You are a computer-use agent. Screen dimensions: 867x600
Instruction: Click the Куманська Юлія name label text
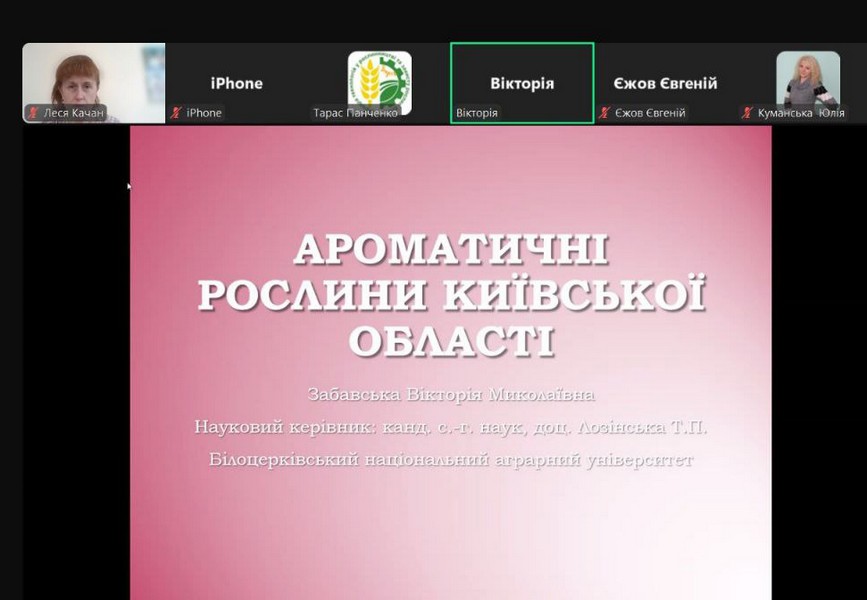[x=801, y=113]
